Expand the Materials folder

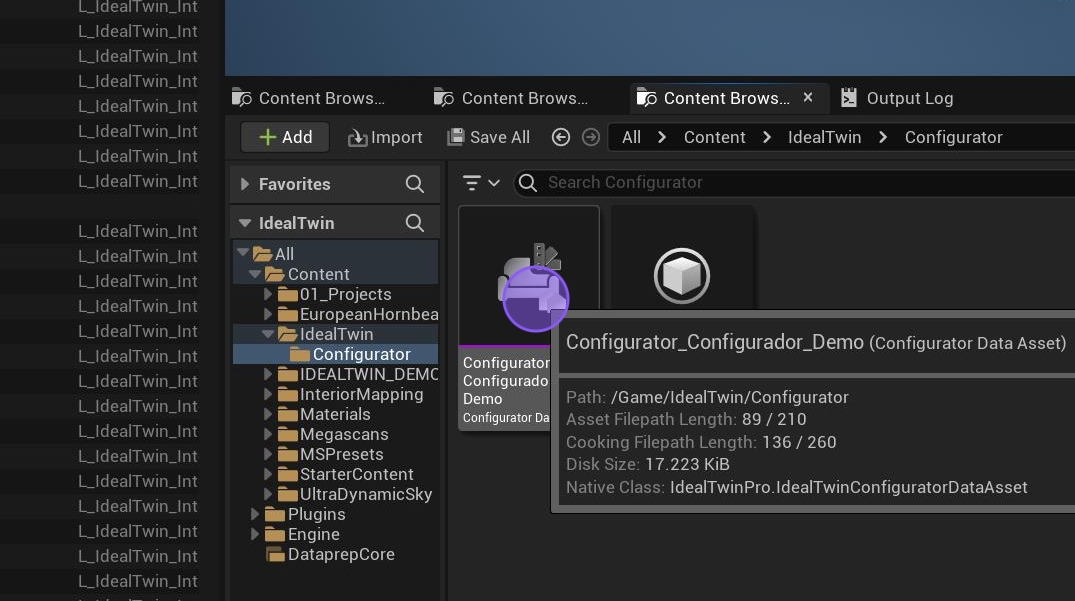coord(268,414)
